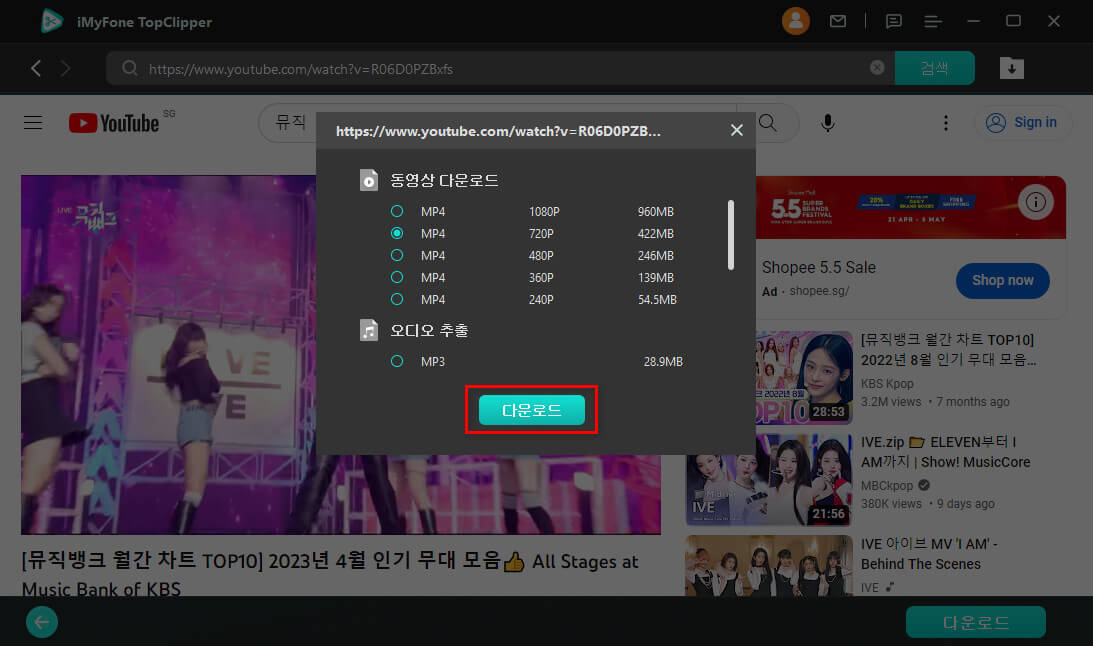The image size is (1093, 646).
Task: Click the iMyFone TopClipper logo icon
Action: [52, 21]
